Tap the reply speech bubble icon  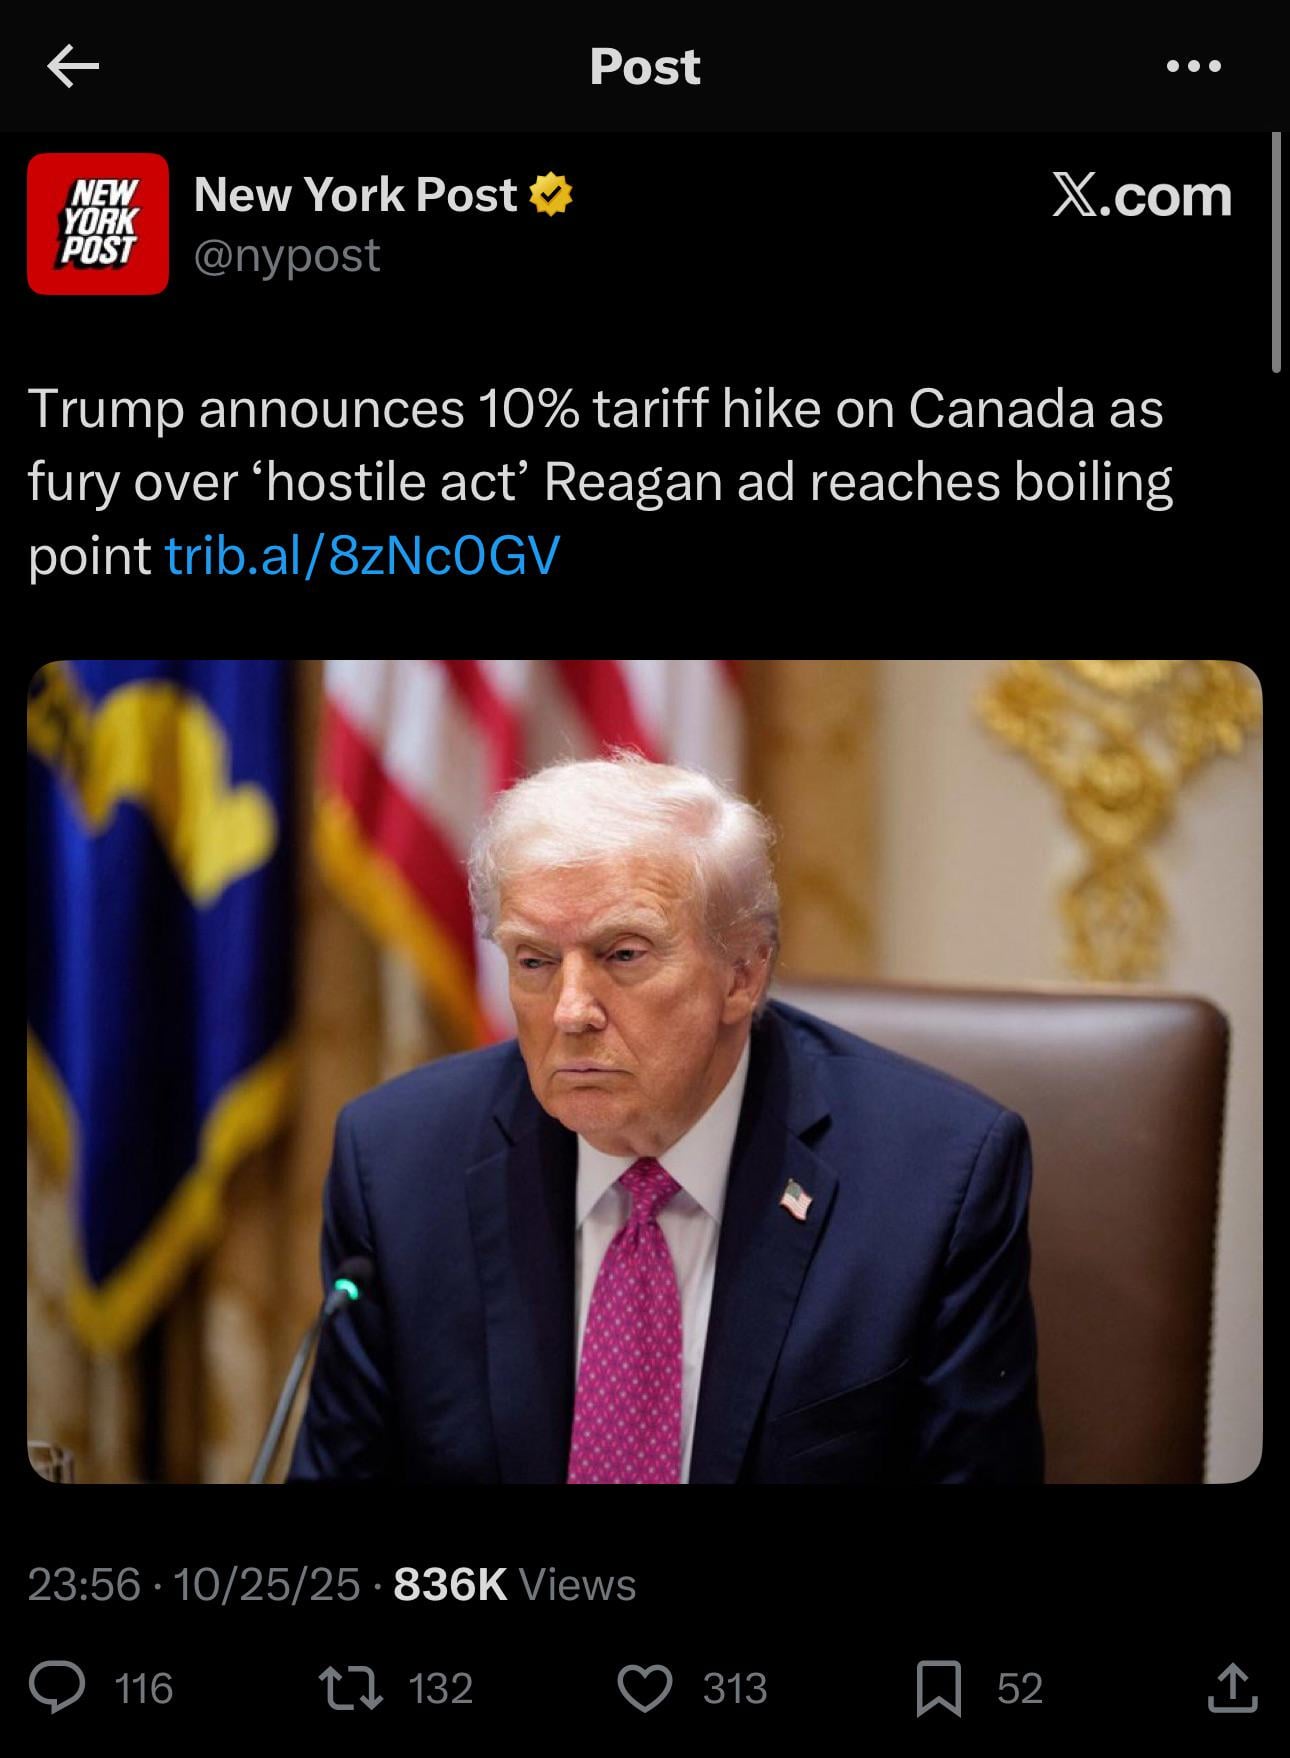click(x=56, y=1688)
